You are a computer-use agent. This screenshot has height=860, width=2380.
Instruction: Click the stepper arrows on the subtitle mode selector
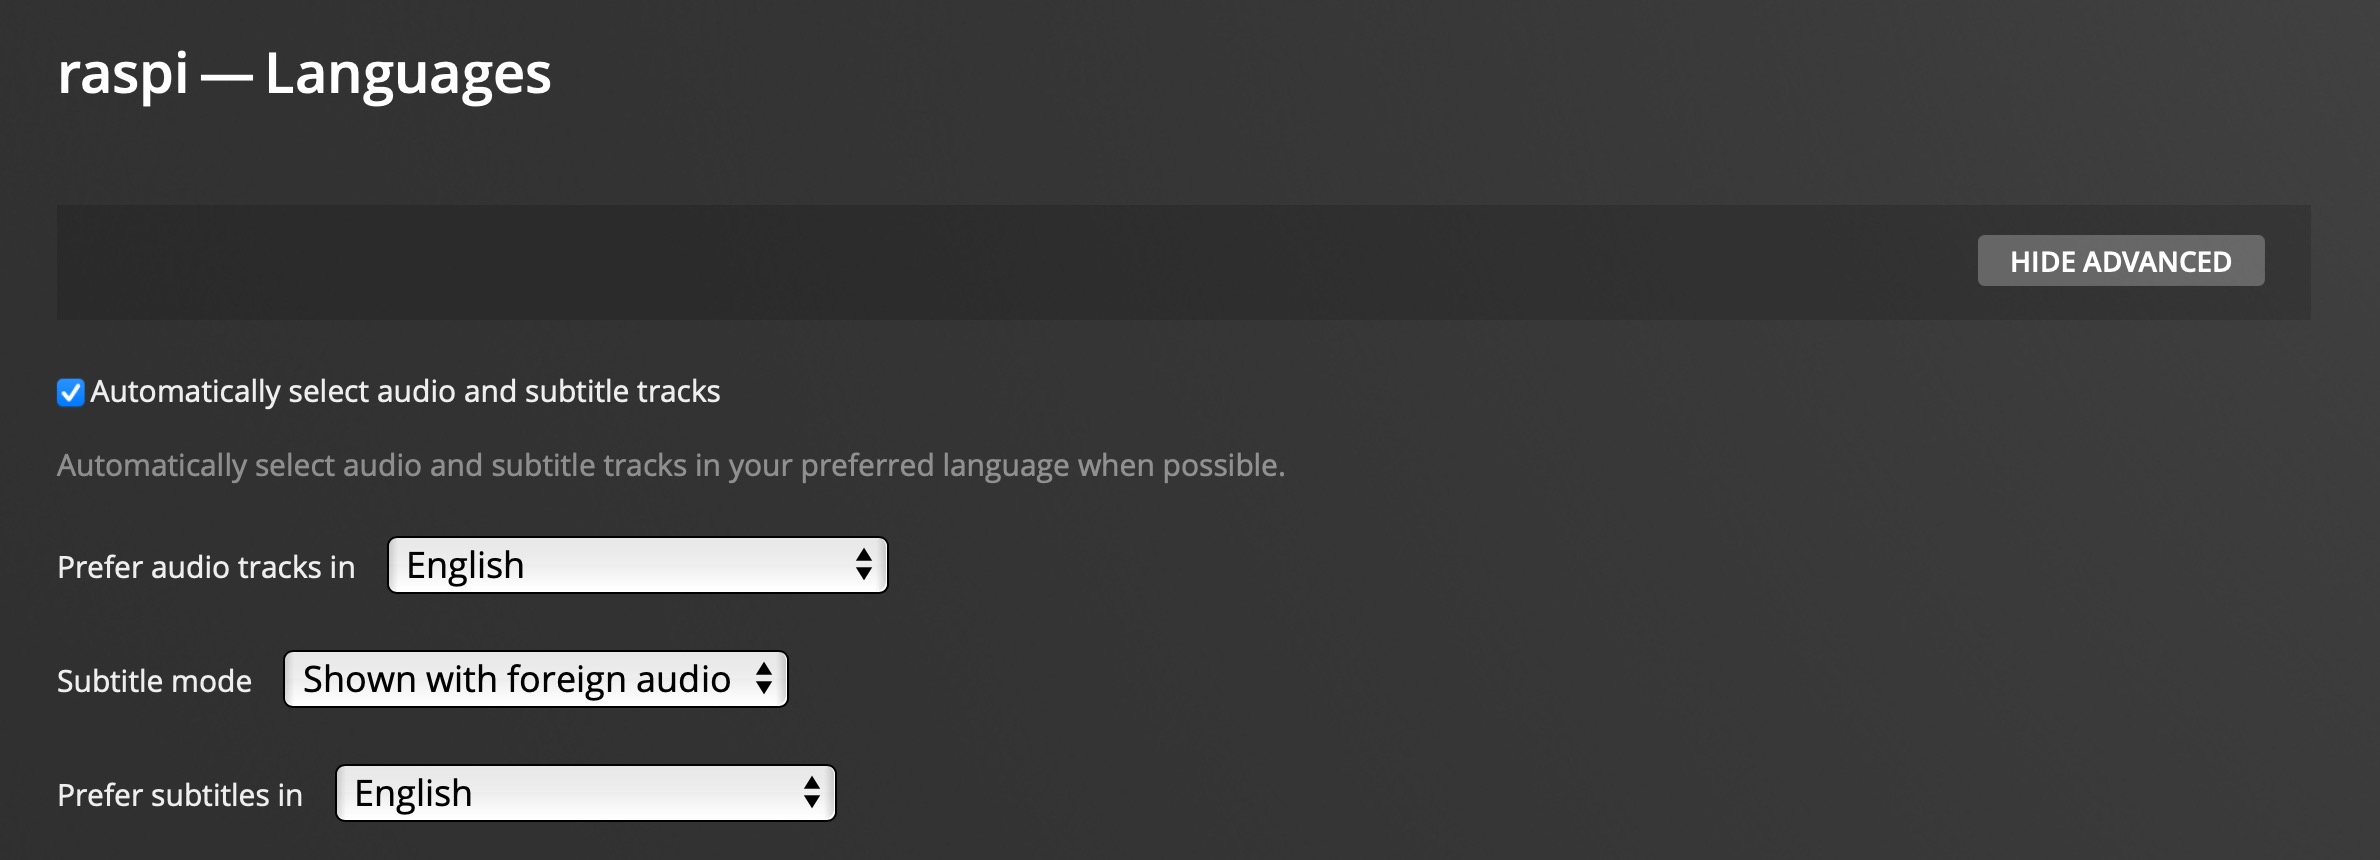coord(763,678)
